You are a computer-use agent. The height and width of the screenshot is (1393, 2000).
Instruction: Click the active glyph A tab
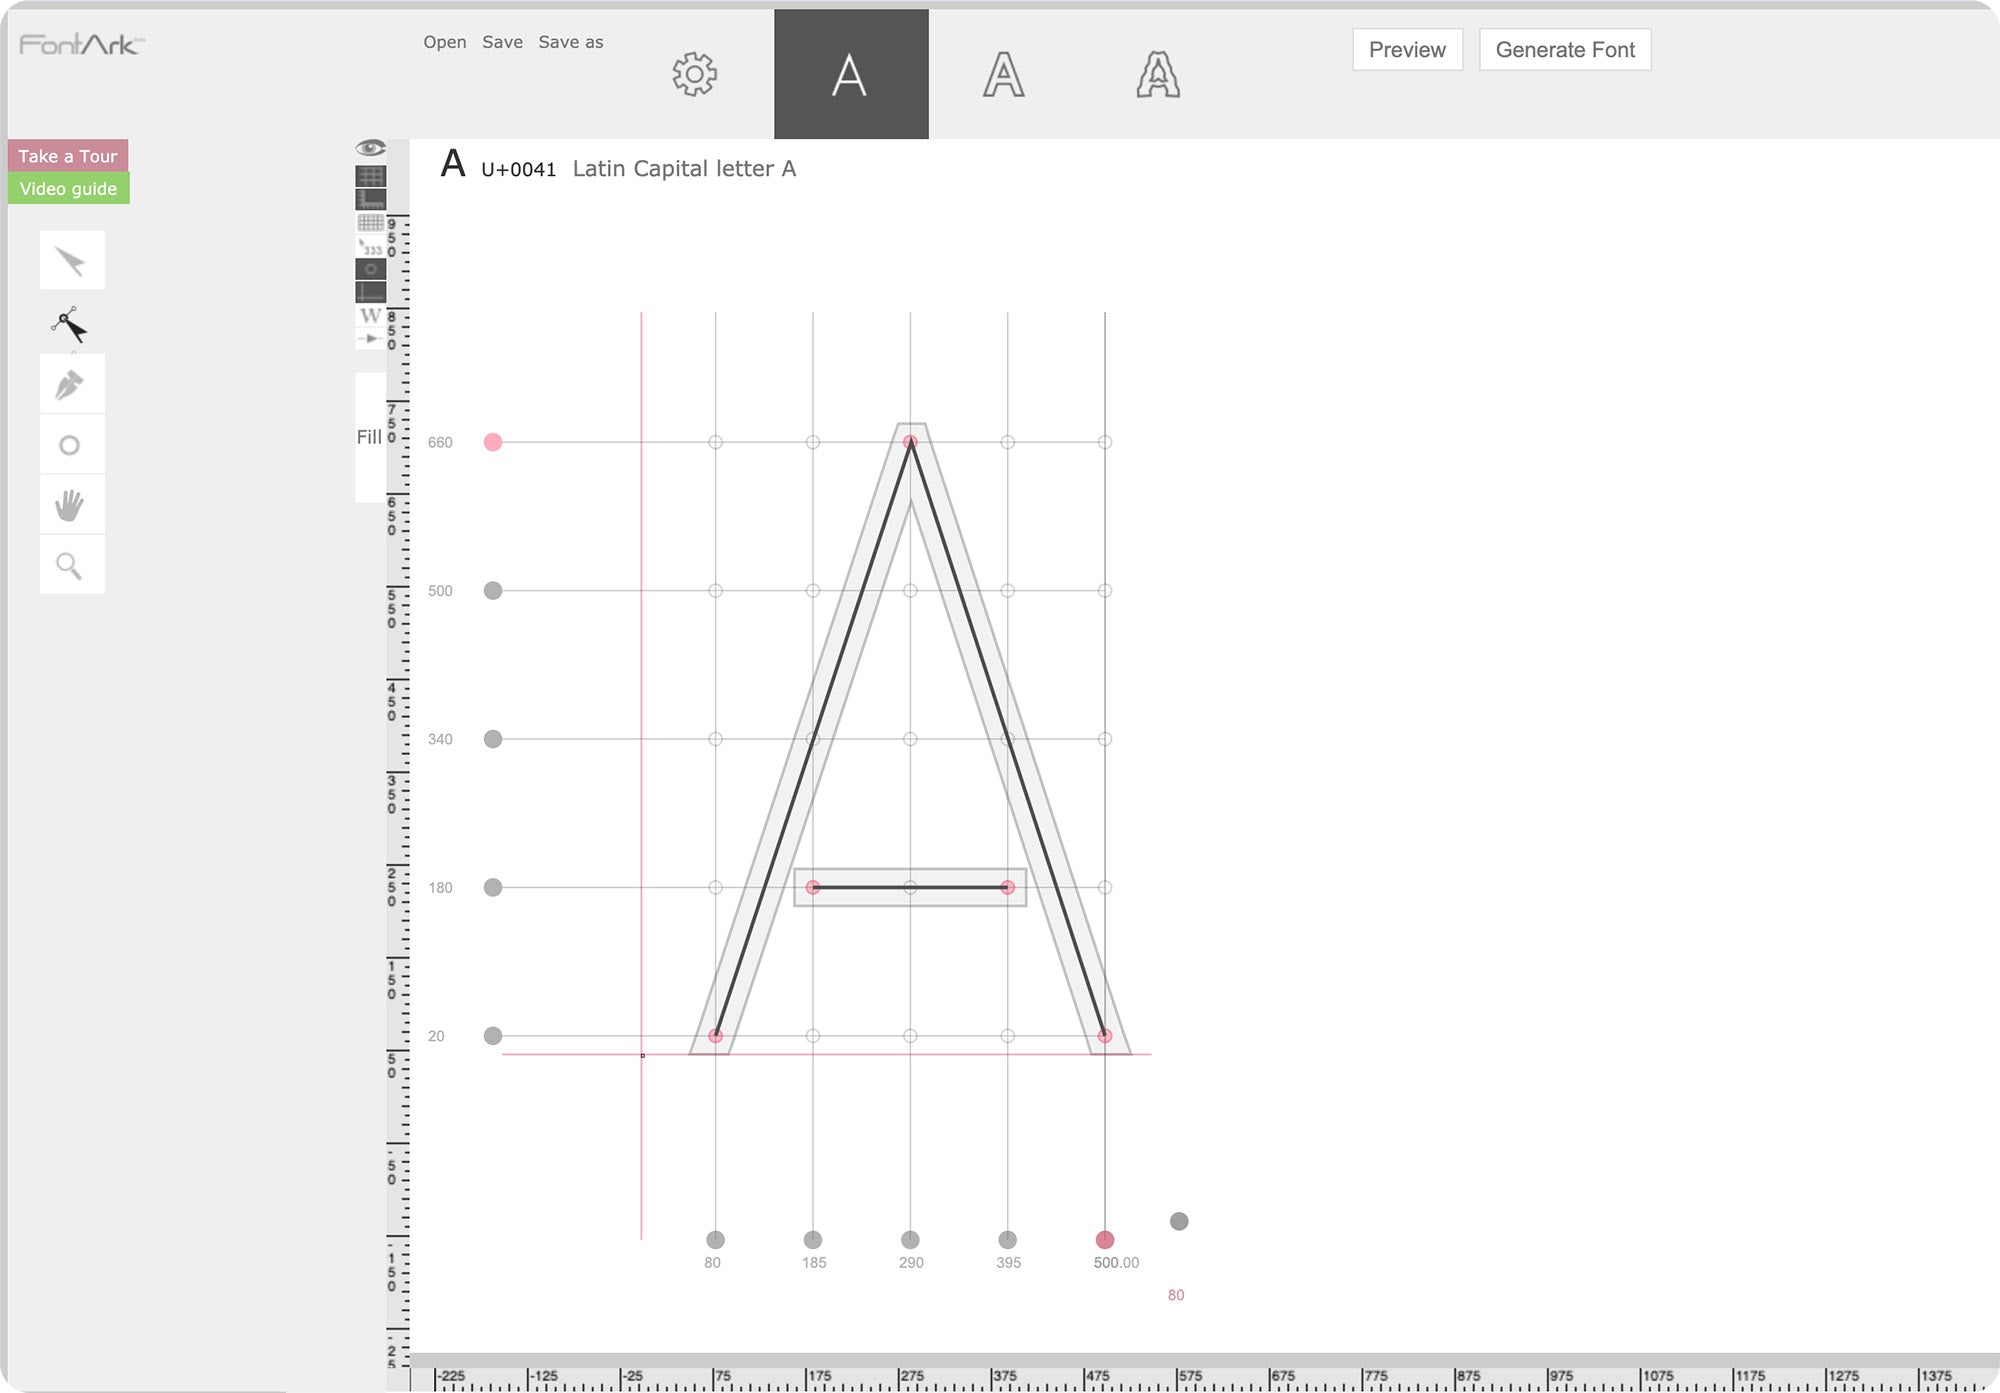click(x=850, y=73)
